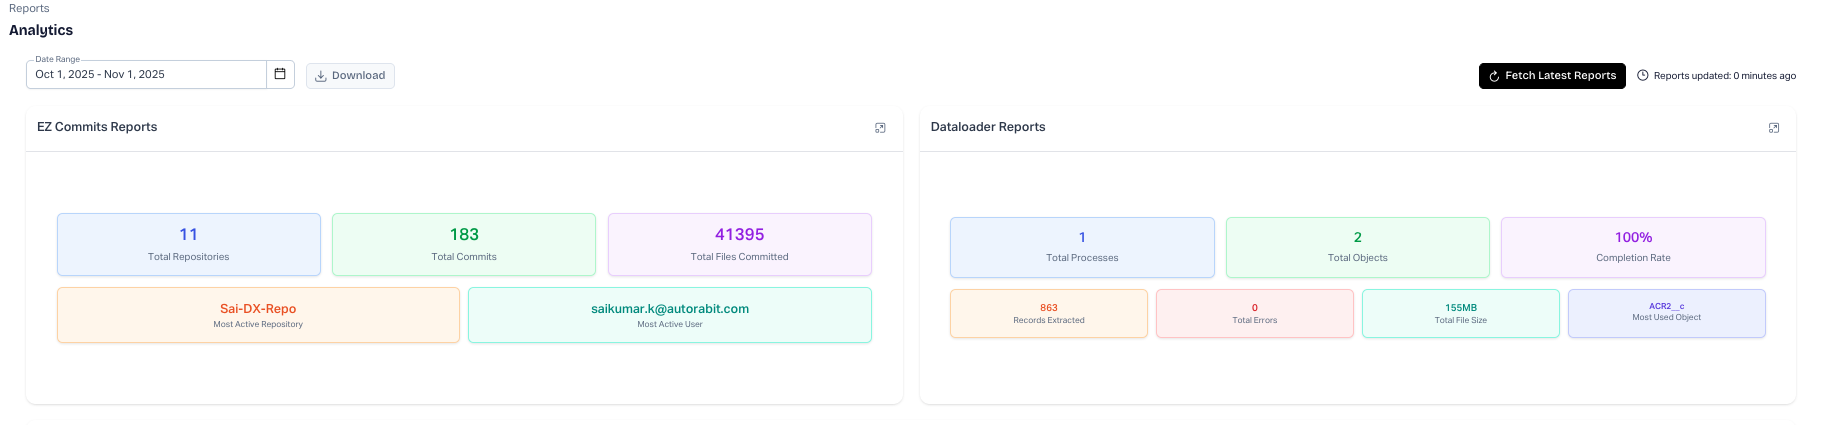The image size is (1827, 425).
Task: Click Fetch Latest Reports button
Action: coord(1551,76)
